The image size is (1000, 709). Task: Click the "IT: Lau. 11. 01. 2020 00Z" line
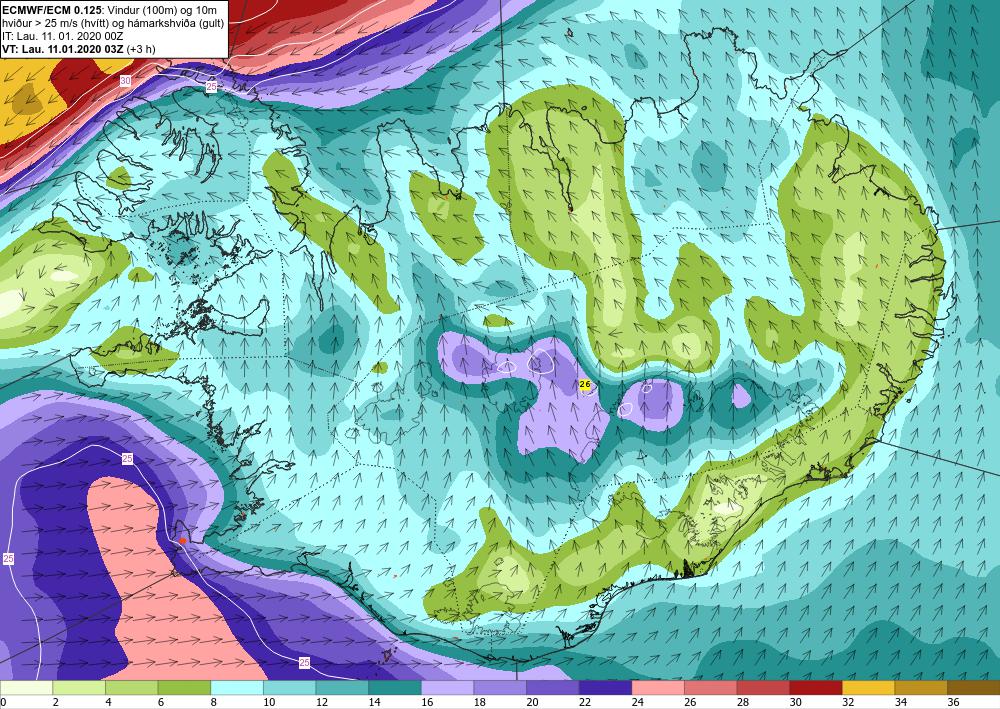(62, 36)
